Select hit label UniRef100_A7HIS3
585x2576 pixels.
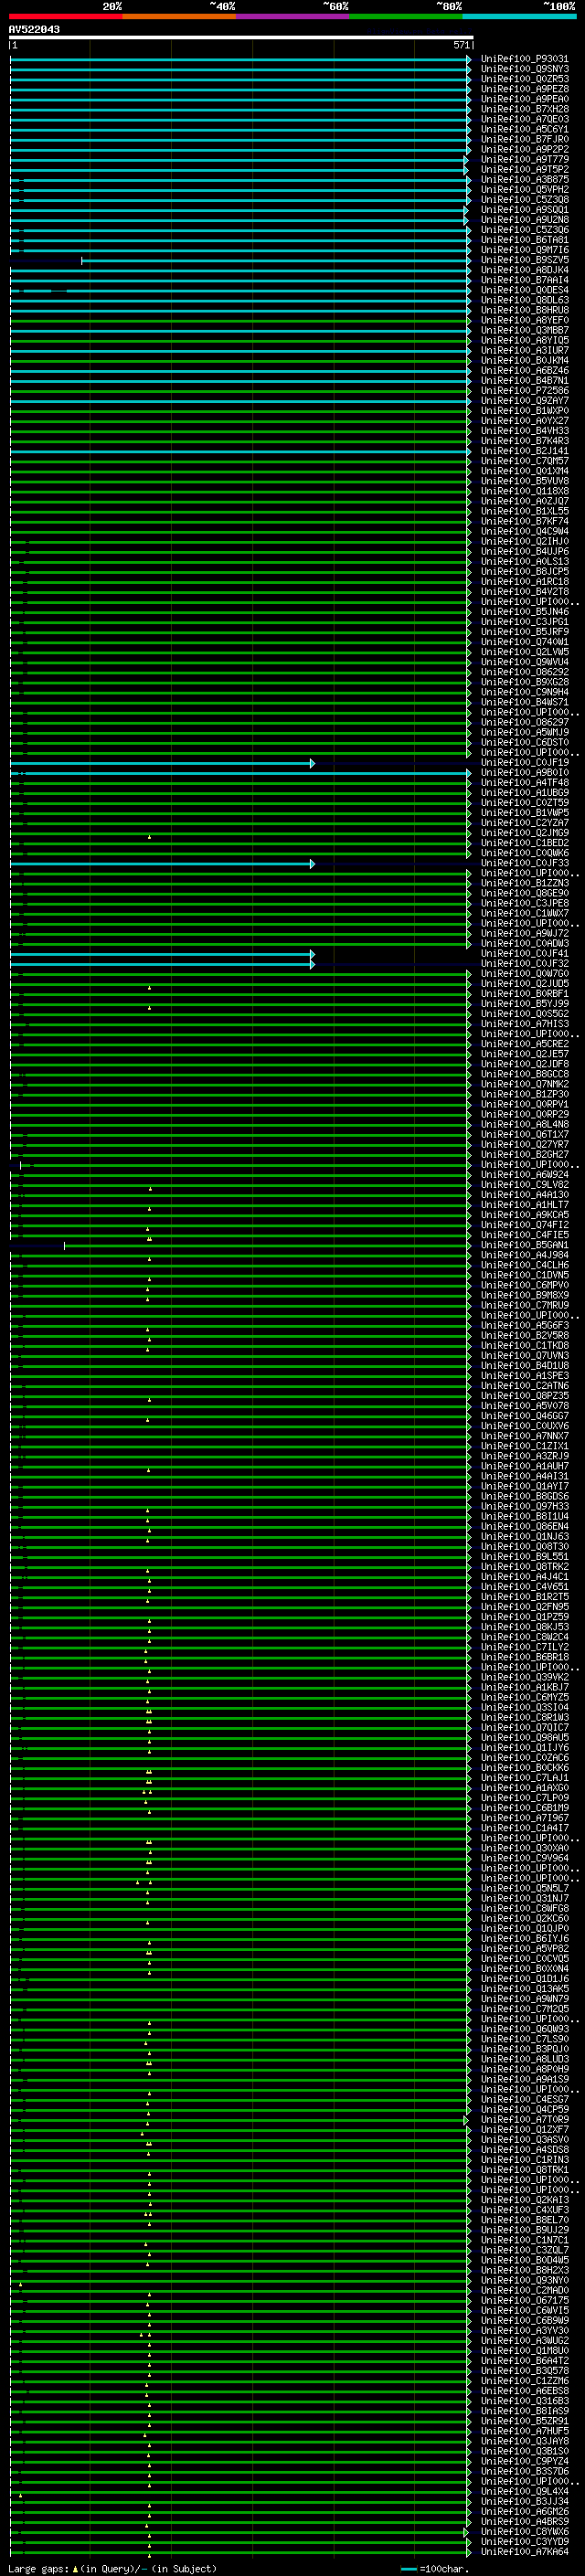point(525,1024)
